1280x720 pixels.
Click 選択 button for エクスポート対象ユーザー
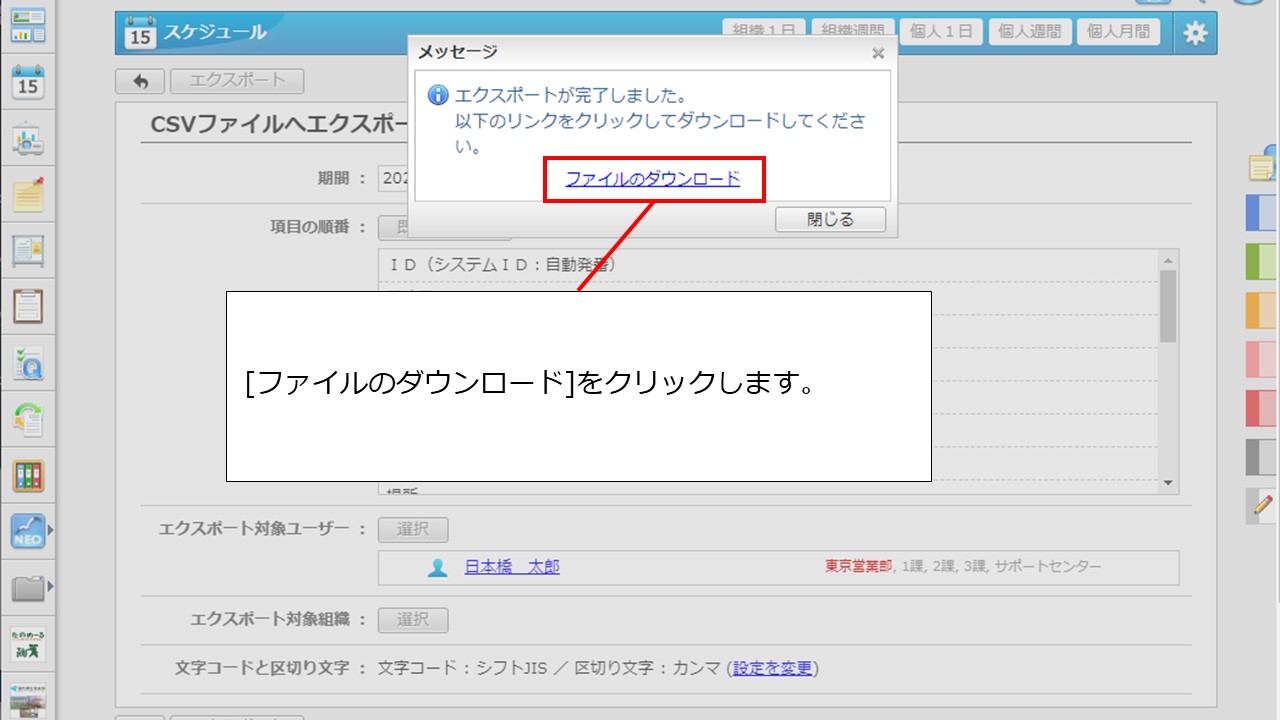tap(413, 529)
